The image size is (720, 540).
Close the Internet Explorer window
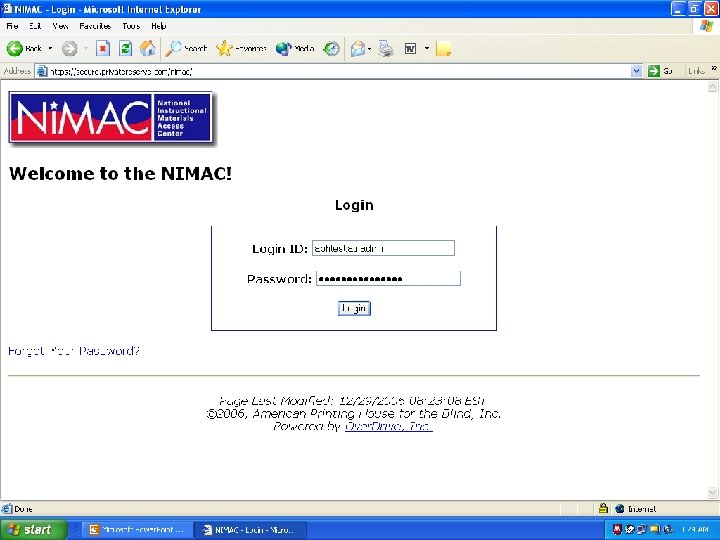pos(711,9)
